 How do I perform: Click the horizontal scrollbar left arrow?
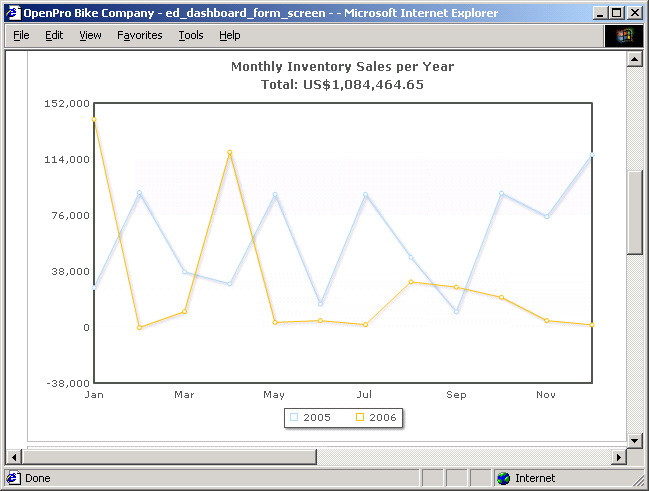(13, 457)
